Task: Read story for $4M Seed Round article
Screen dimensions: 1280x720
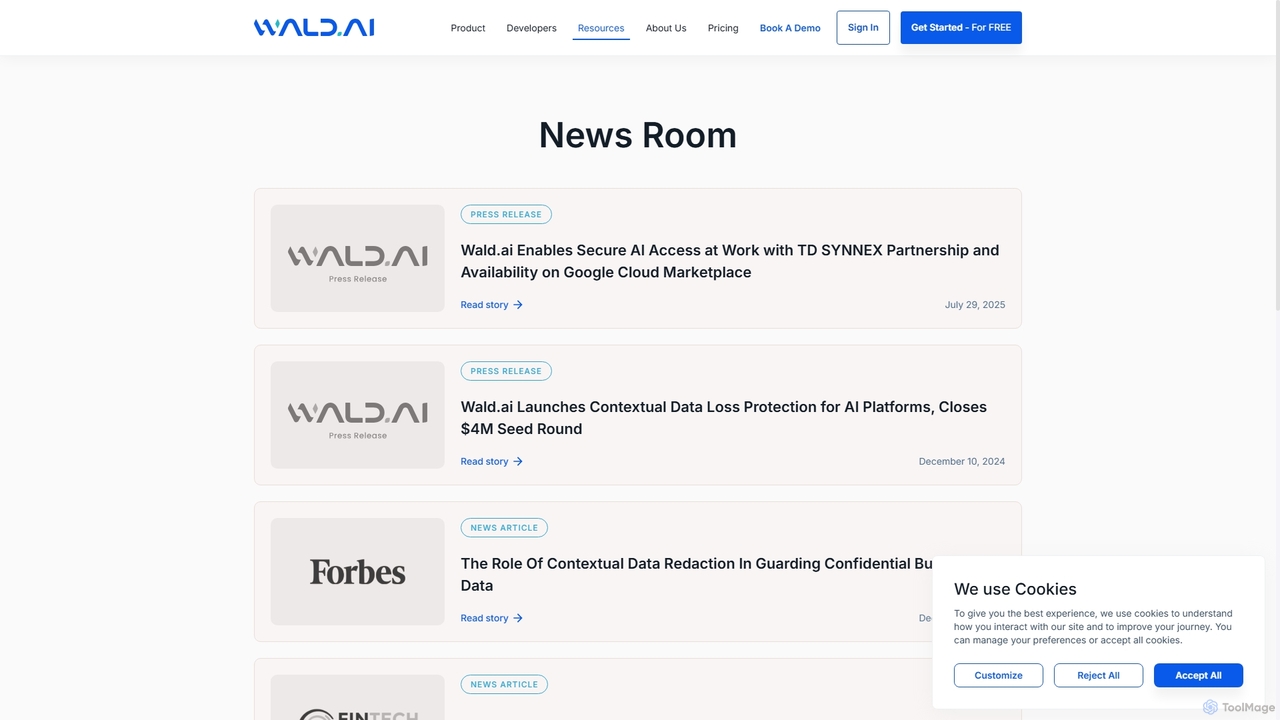Action: point(485,462)
